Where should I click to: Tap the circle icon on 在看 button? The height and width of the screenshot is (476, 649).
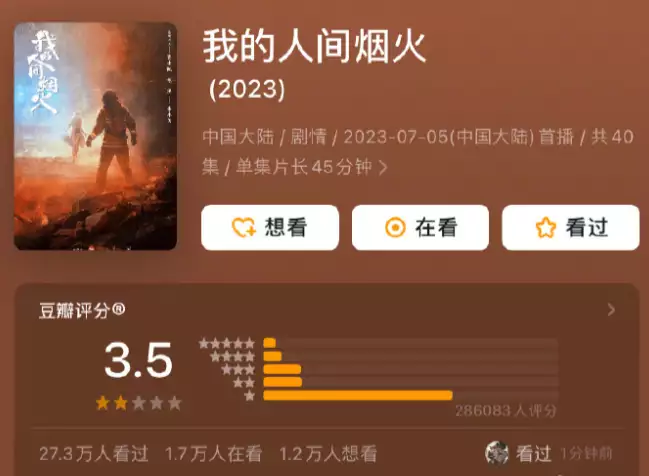[395, 228]
